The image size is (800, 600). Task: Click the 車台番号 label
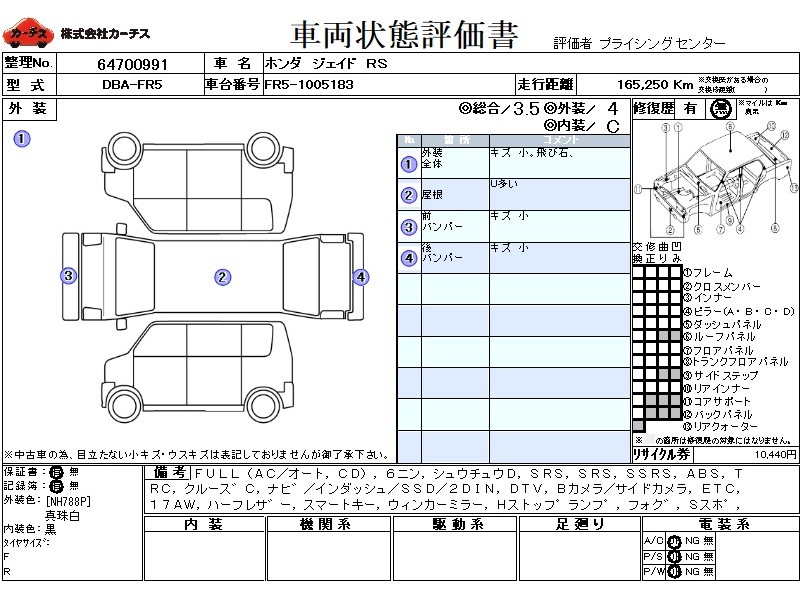[x=233, y=84]
